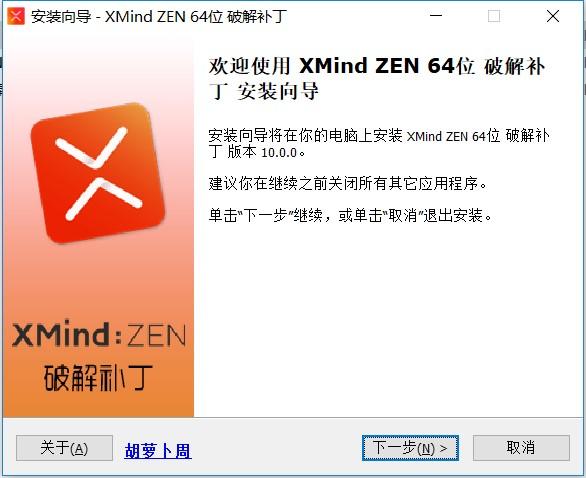586x478 pixels.
Task: Click the orange gradient area below the logo
Action: 98,280
